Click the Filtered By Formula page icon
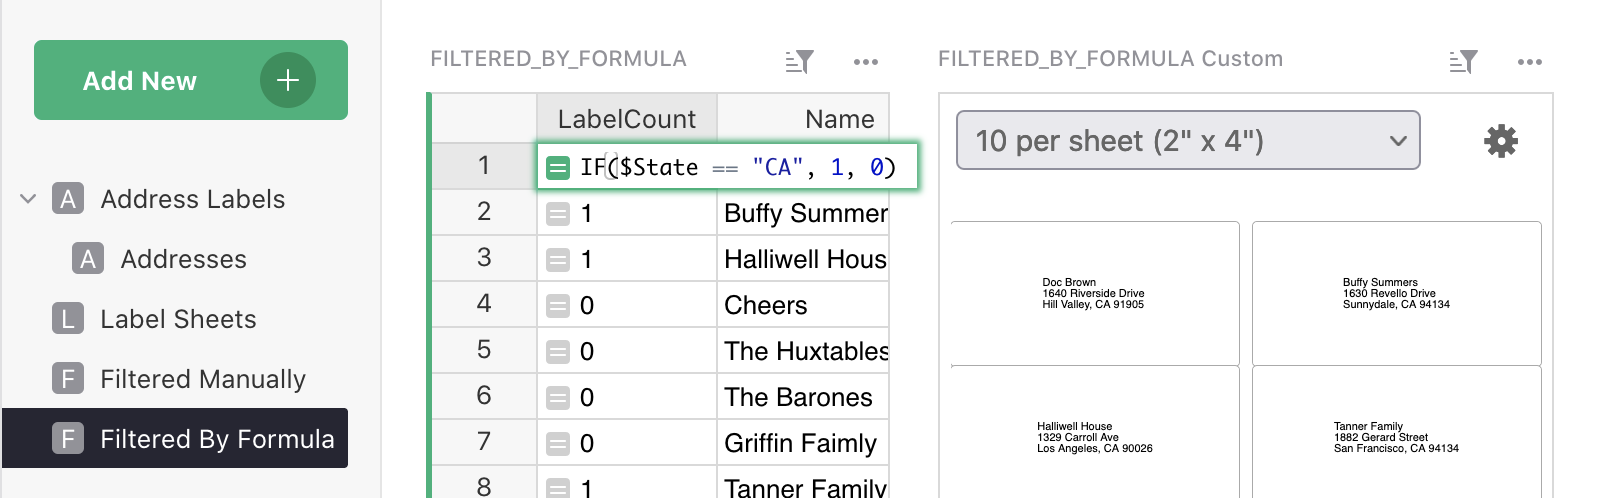The image size is (1600, 498). [67, 439]
